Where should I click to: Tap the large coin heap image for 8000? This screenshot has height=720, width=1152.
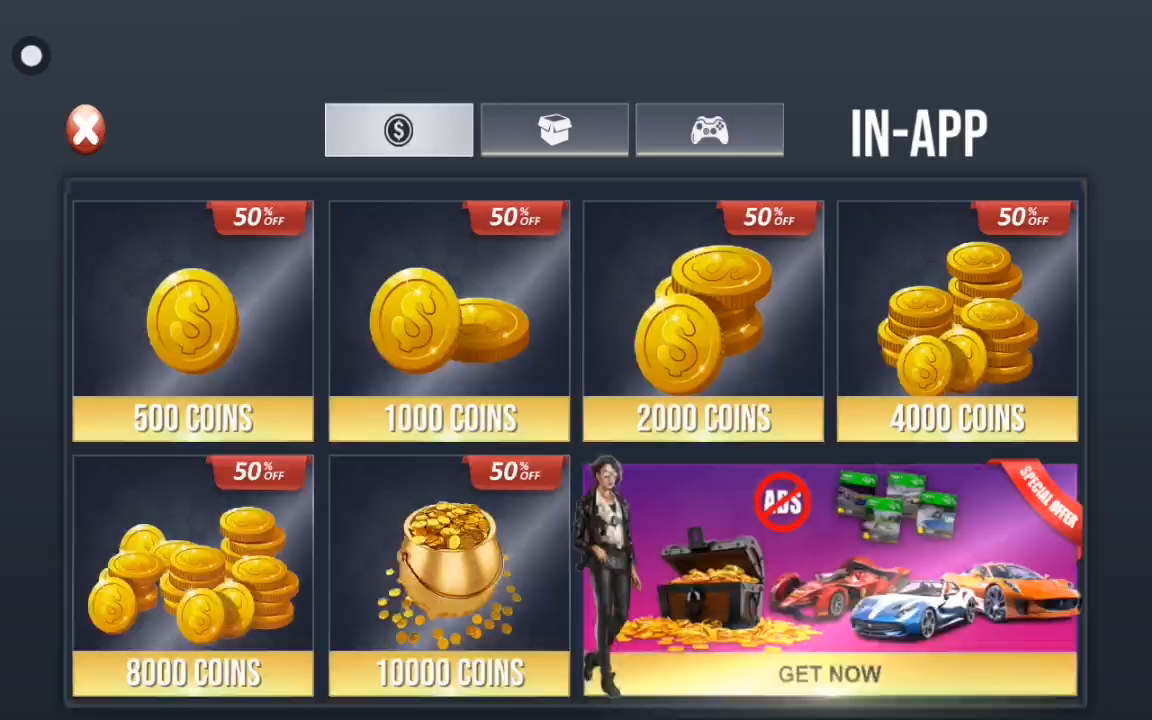pos(193,575)
